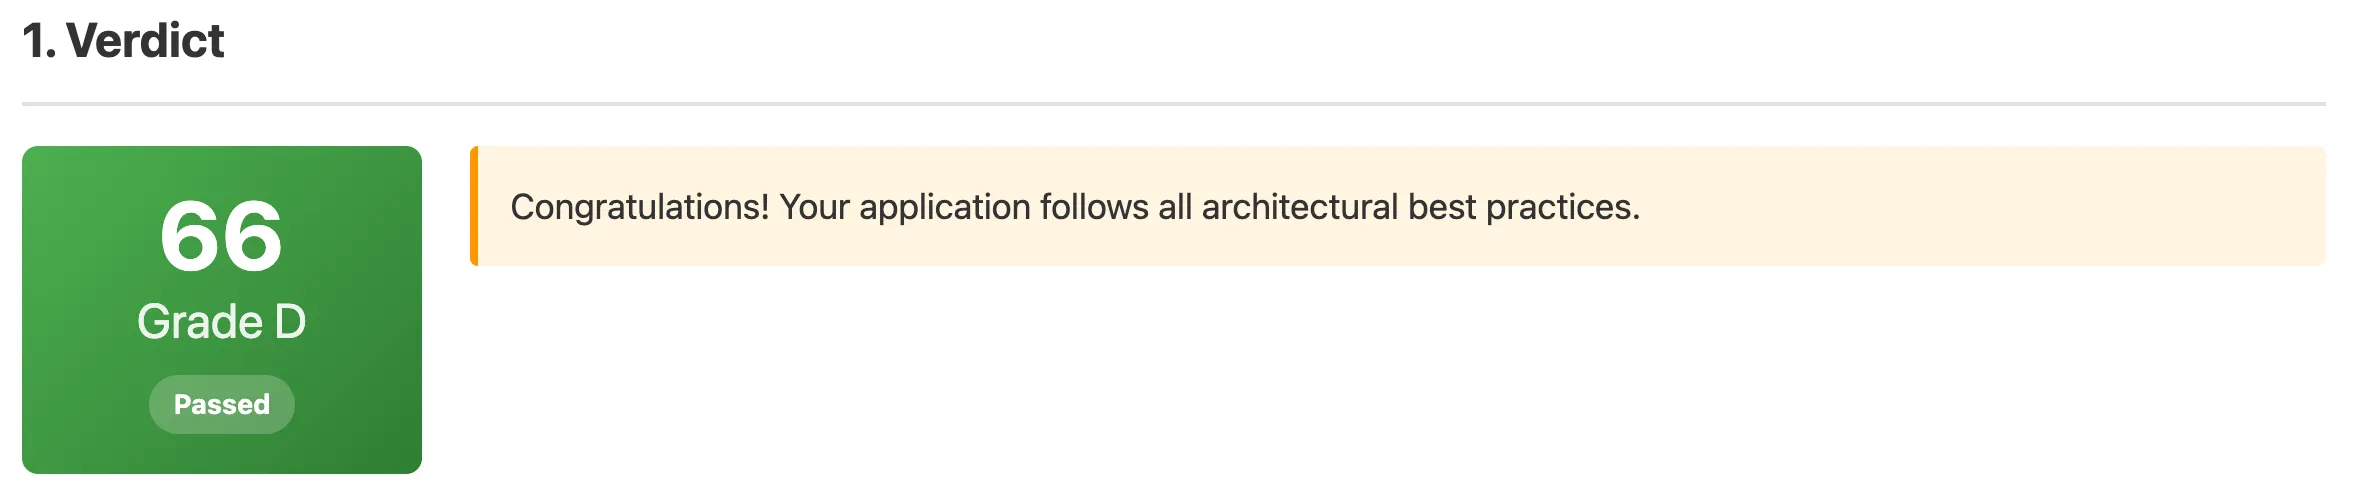Click the orange accent bar on banner
The height and width of the screenshot is (500, 2356).
[474, 206]
